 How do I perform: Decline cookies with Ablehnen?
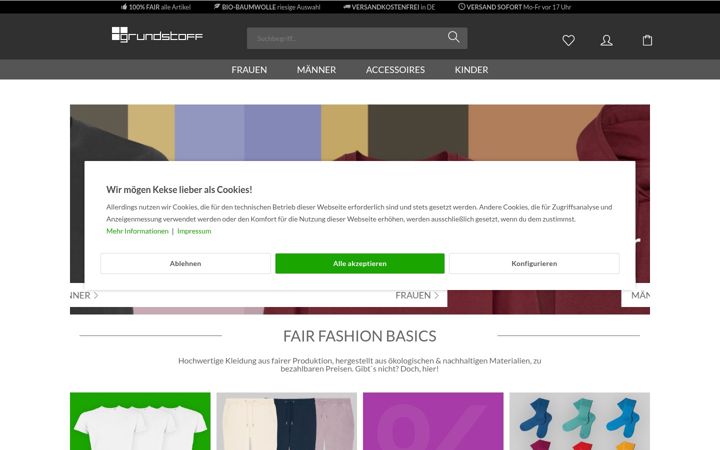(x=186, y=264)
